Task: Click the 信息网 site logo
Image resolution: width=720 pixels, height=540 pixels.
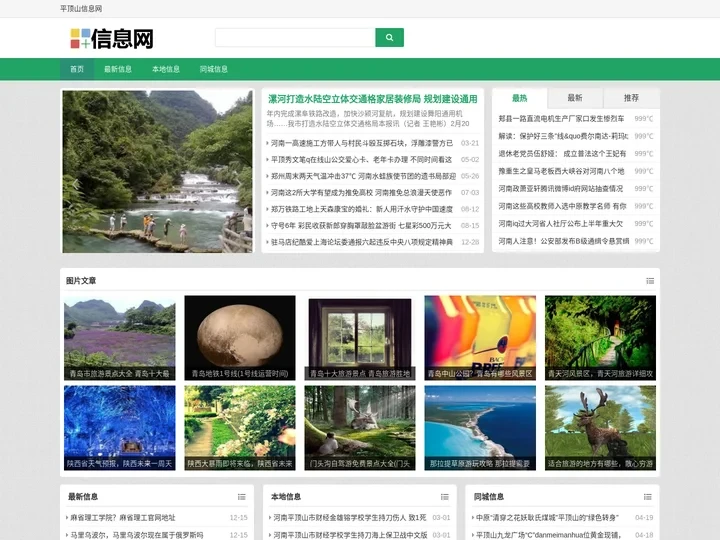Action: pos(112,39)
